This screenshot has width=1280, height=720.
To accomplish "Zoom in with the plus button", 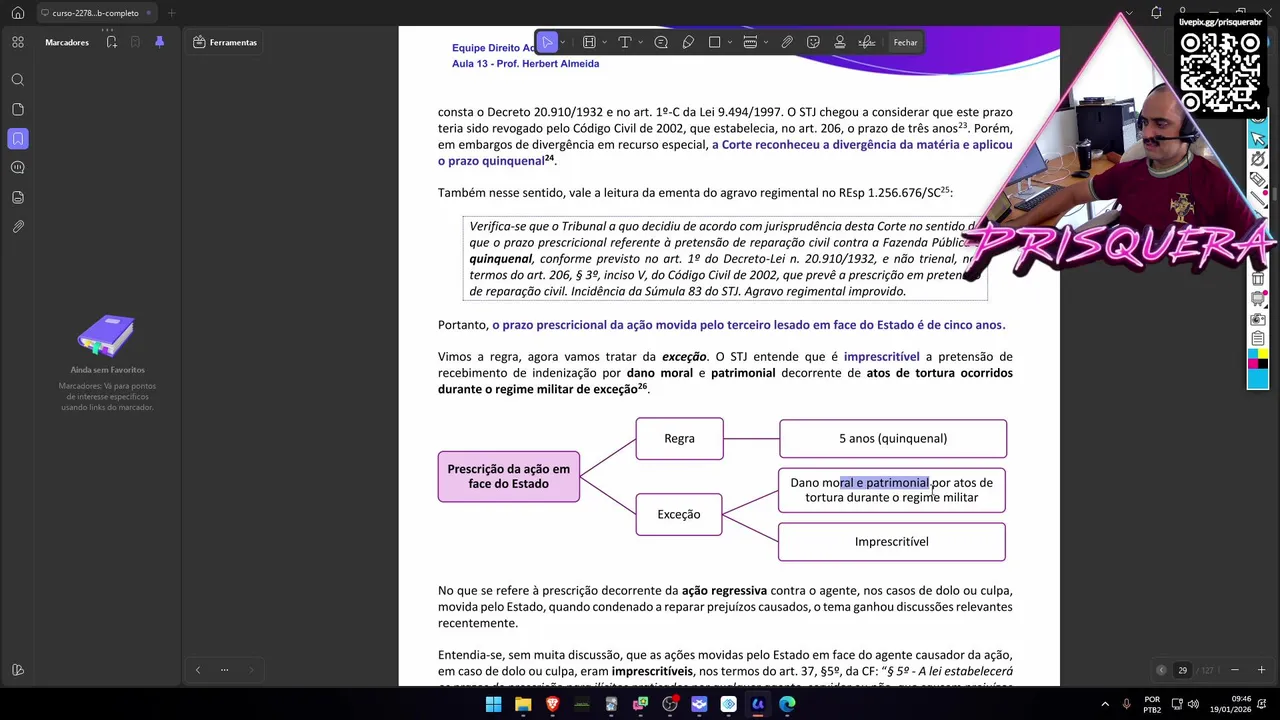I will point(1261,670).
